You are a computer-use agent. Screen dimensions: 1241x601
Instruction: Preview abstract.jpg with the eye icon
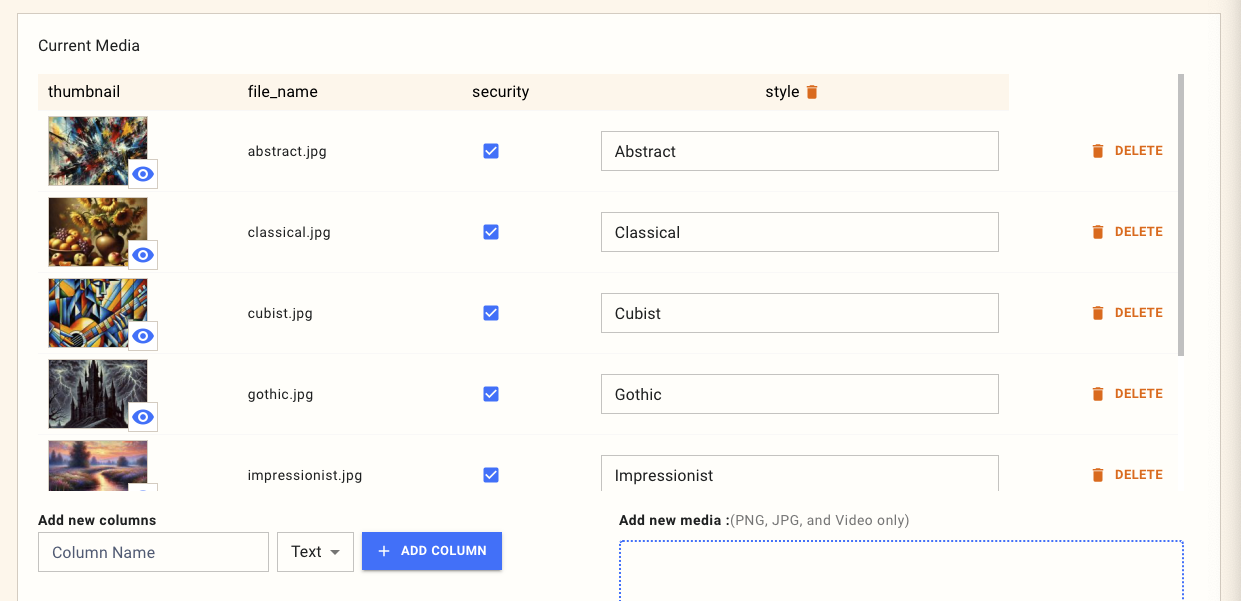click(x=143, y=174)
